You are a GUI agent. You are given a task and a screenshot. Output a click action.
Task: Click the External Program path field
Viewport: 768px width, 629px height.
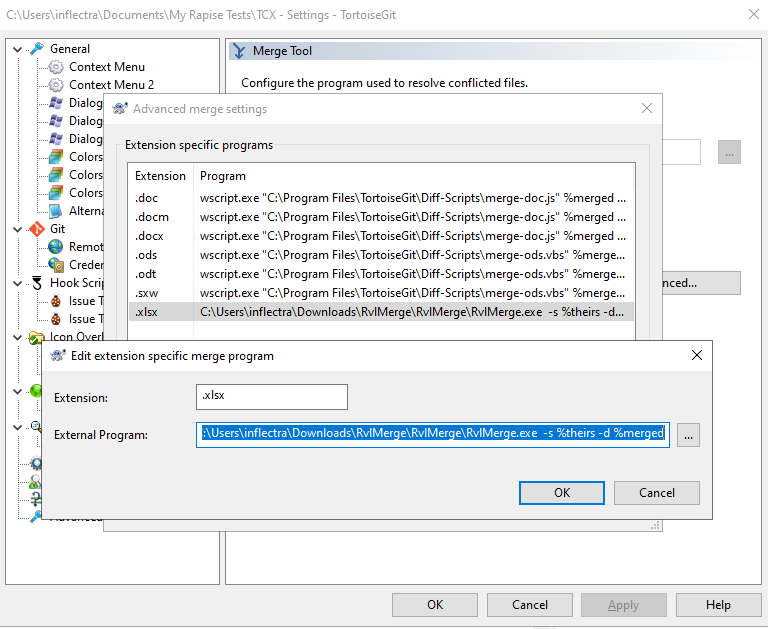click(x=433, y=434)
